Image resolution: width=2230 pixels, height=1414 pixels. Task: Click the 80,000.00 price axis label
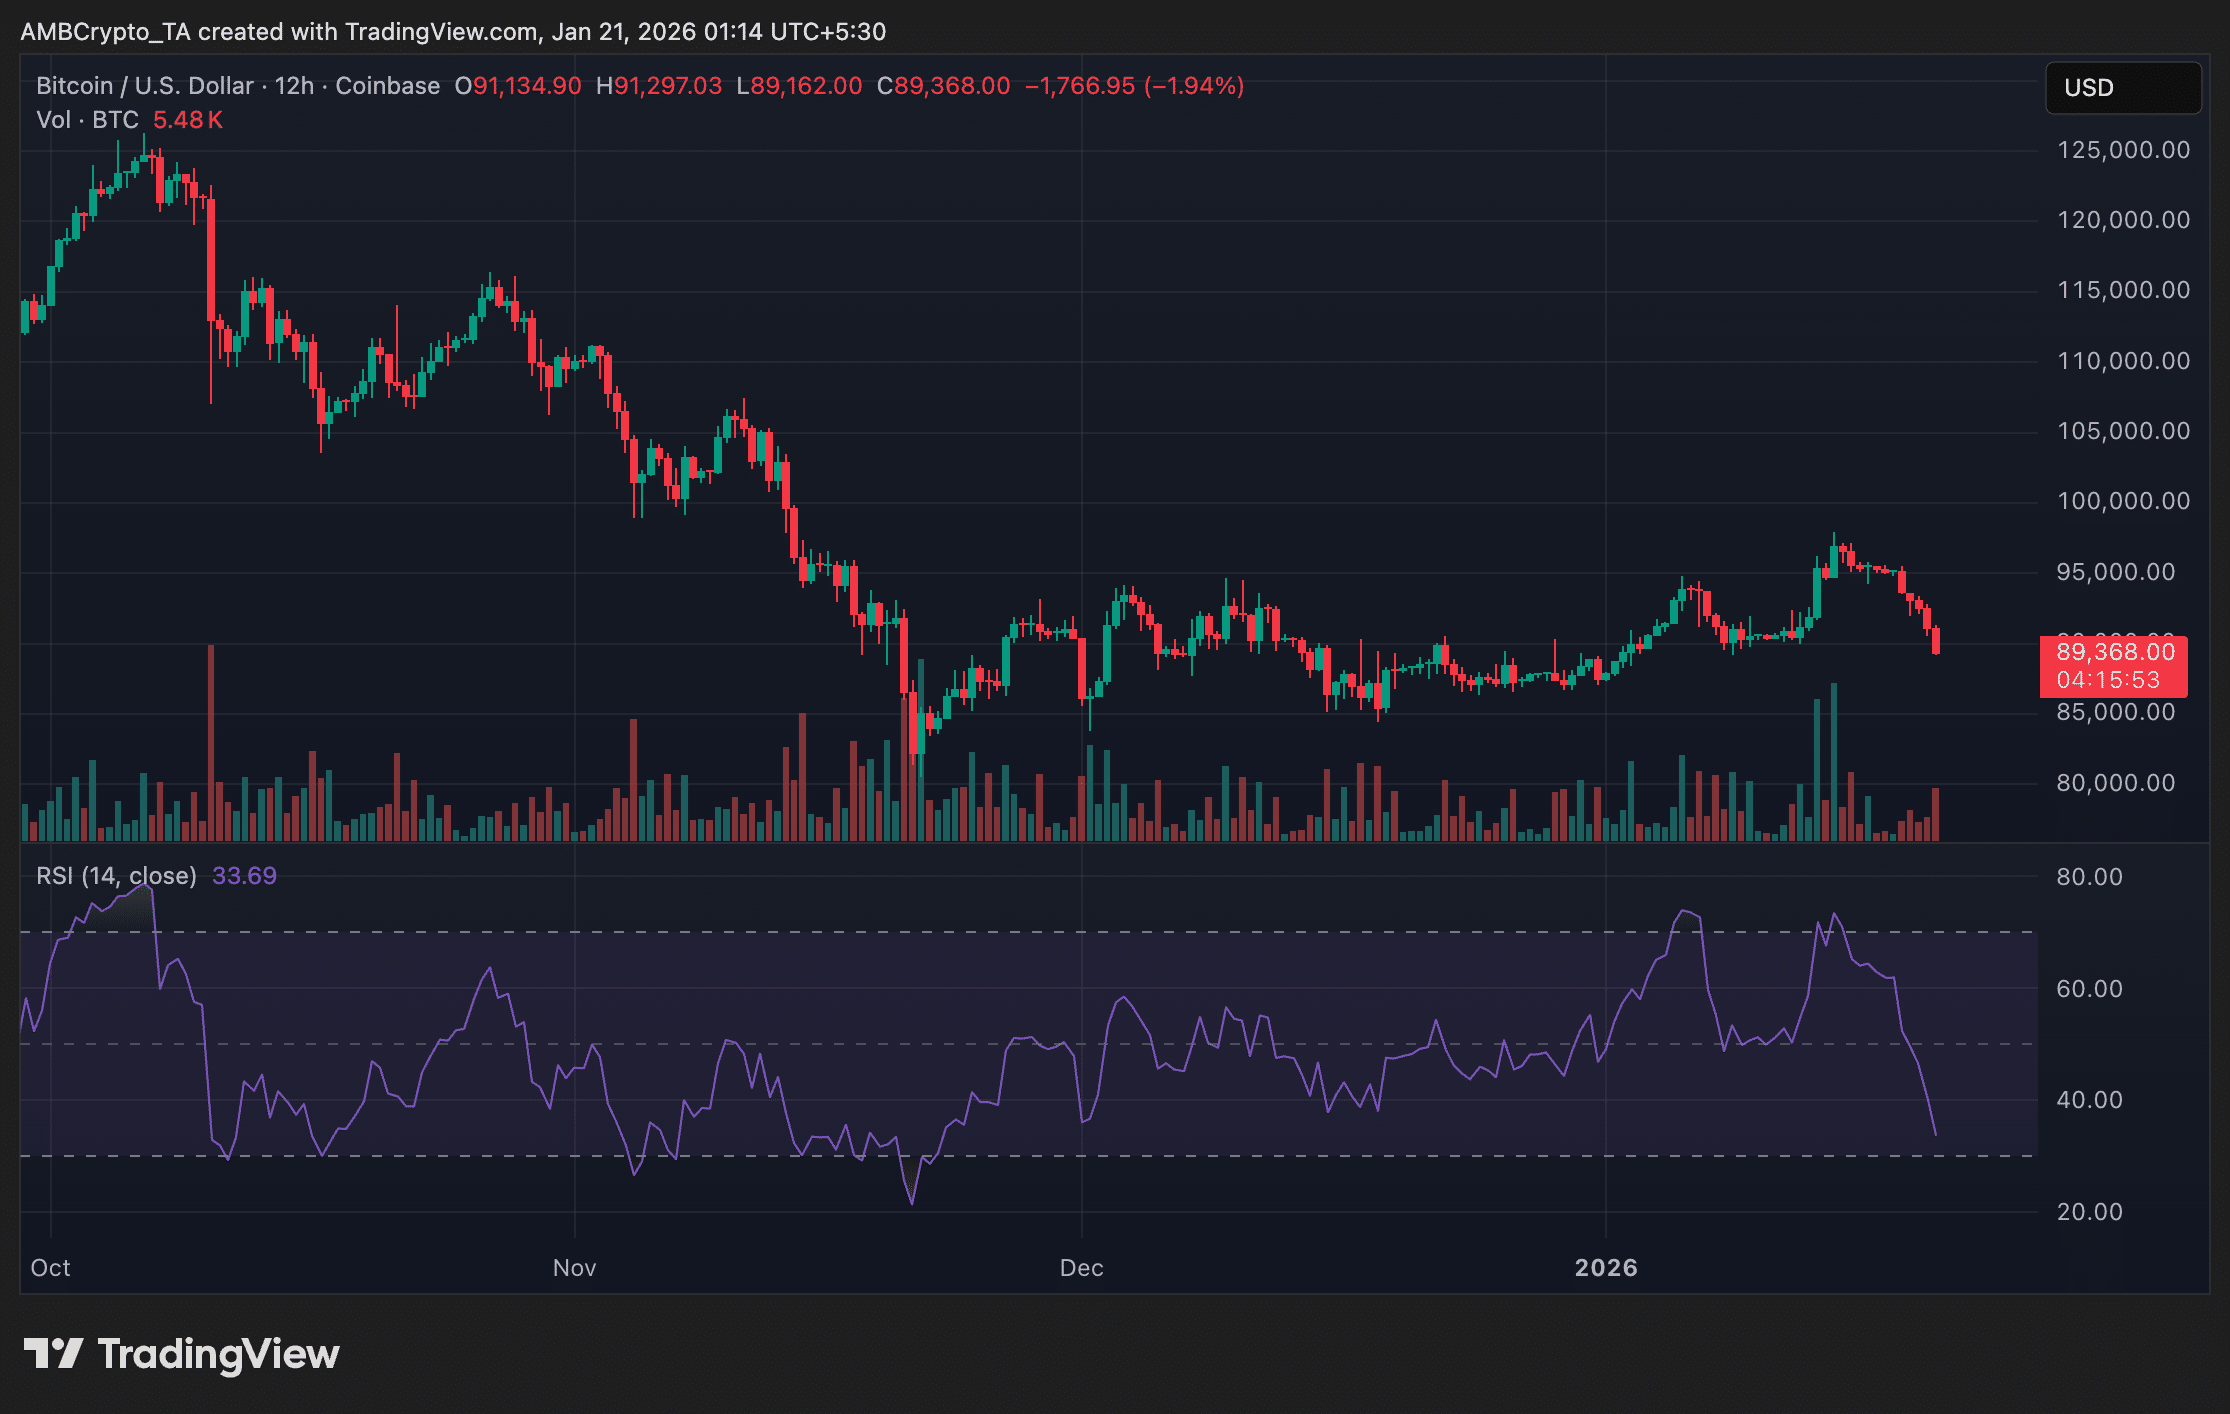[x=2115, y=783]
